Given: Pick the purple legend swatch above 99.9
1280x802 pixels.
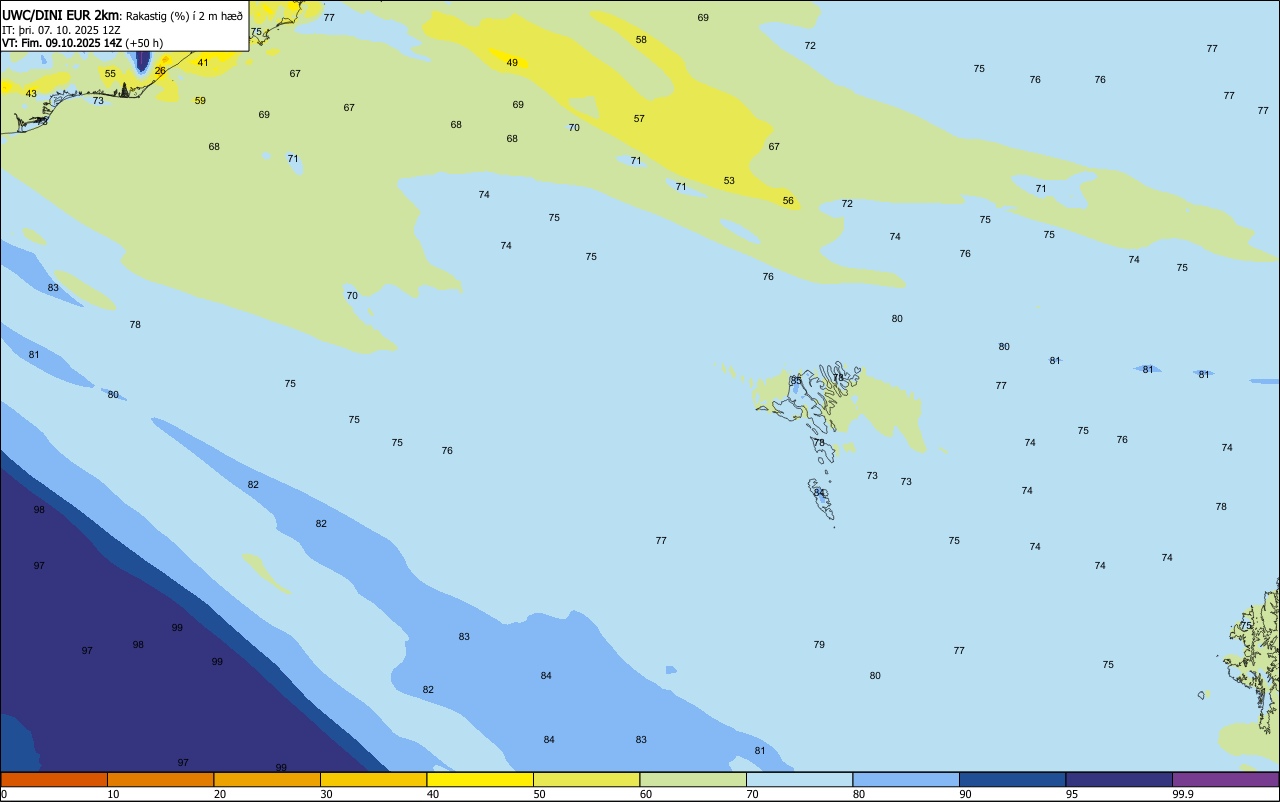Looking at the screenshot, I should (x=1225, y=779).
